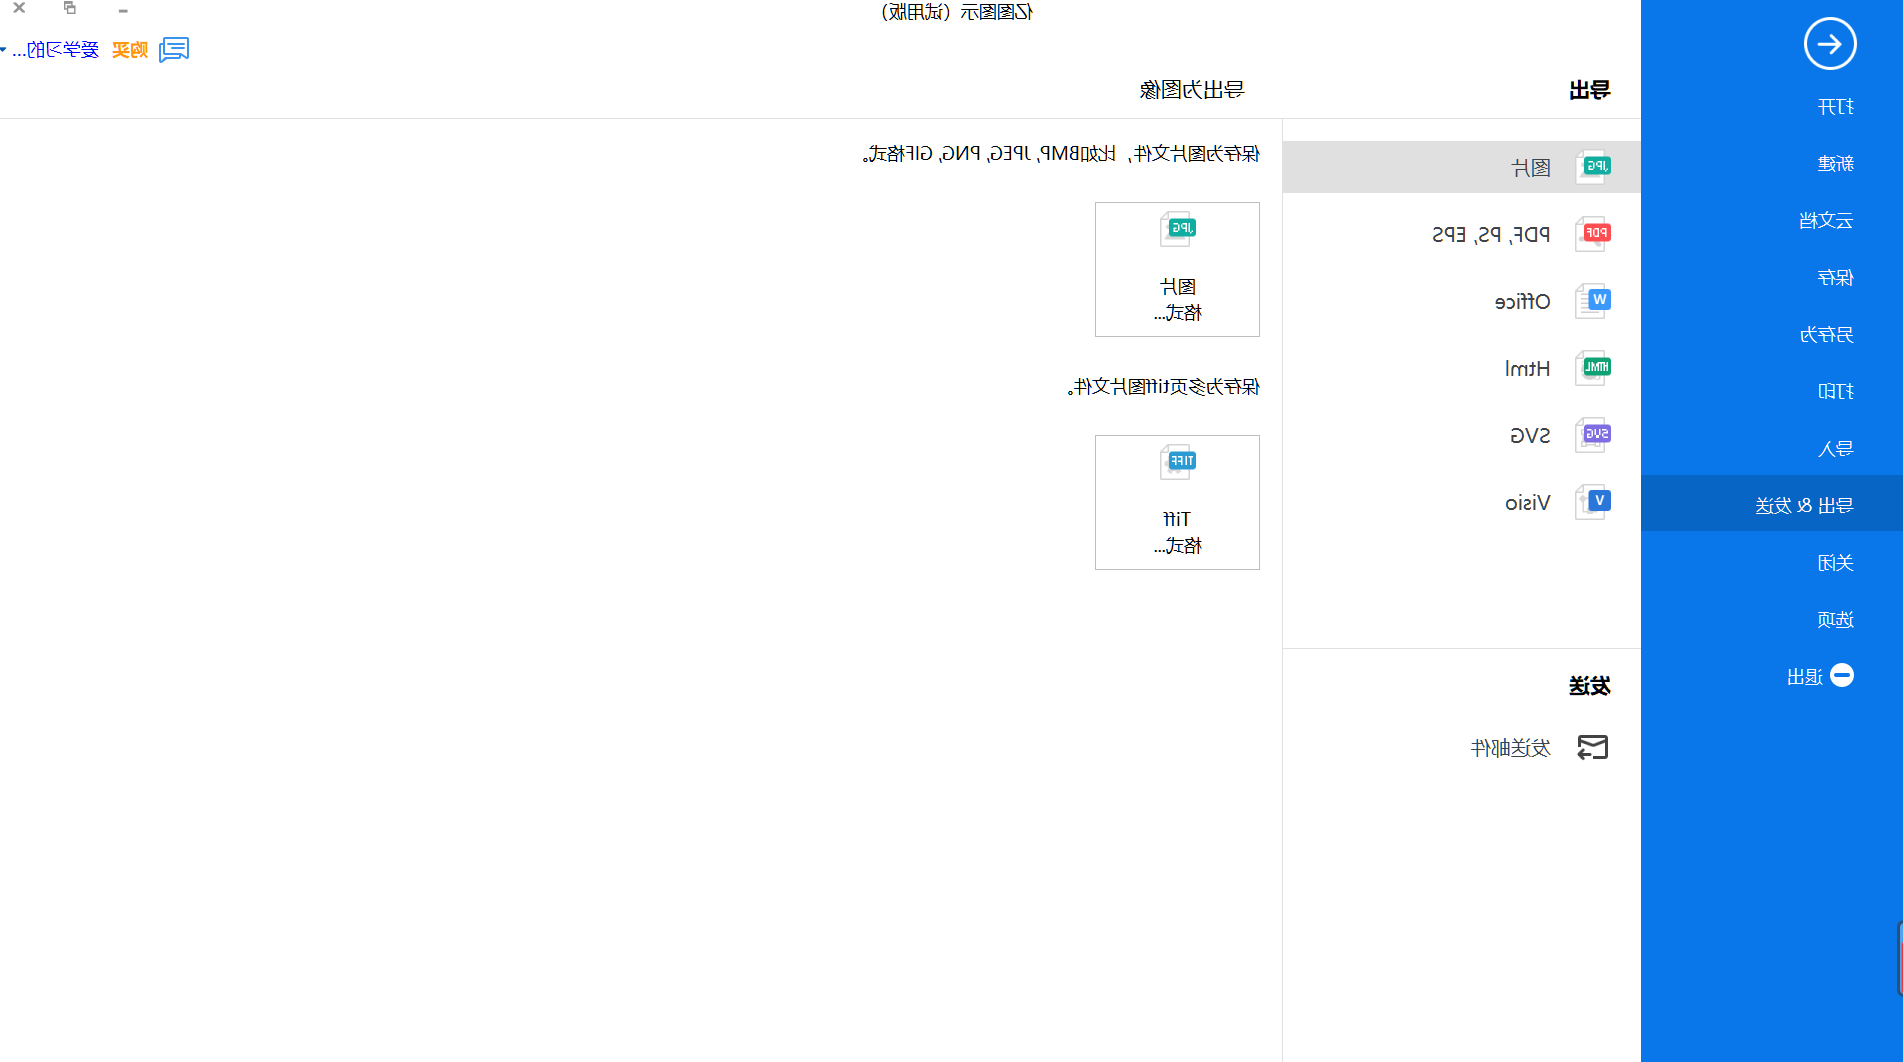Expand the 爱学习的... account dropdown

click(x=50, y=50)
